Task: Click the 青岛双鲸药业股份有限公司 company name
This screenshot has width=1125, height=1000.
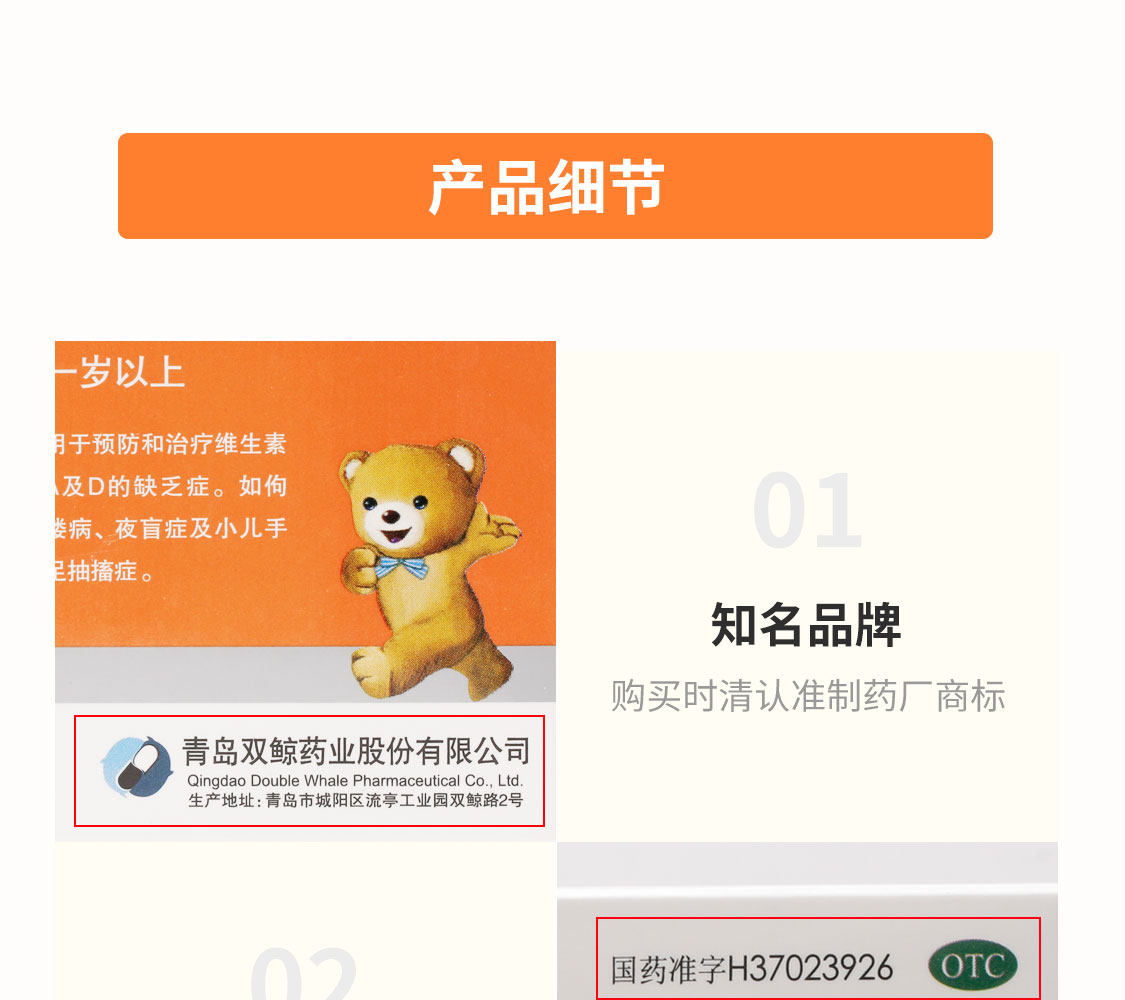Action: click(356, 751)
